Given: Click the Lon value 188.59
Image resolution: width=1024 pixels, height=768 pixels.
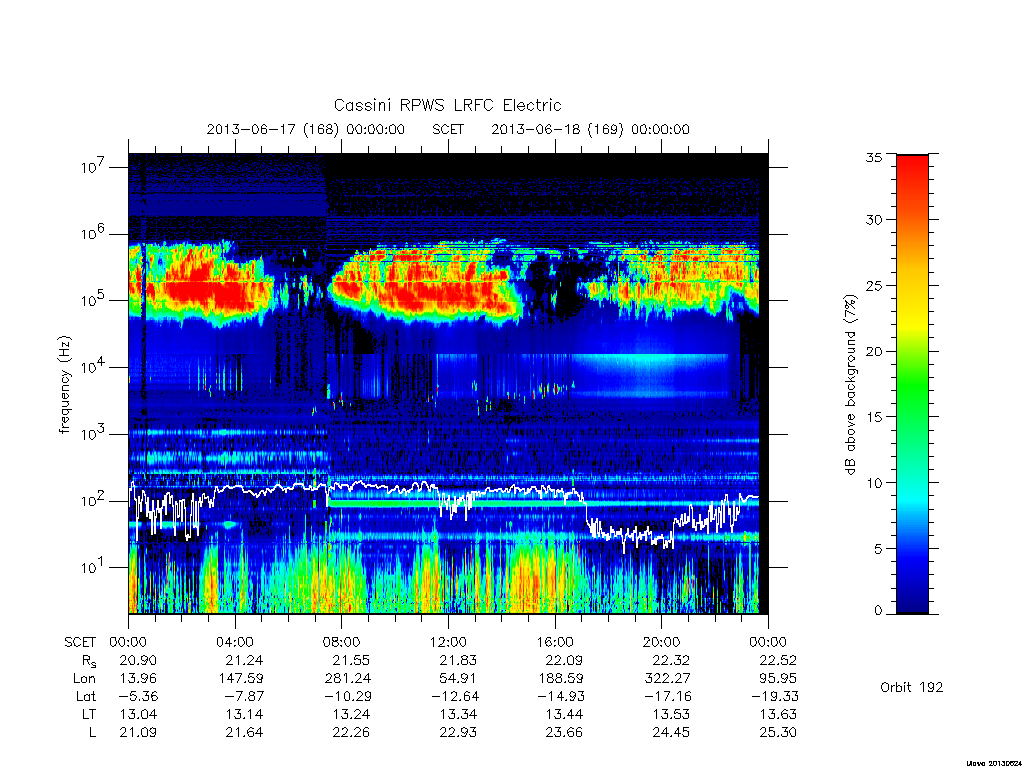Looking at the screenshot, I should pos(560,679).
